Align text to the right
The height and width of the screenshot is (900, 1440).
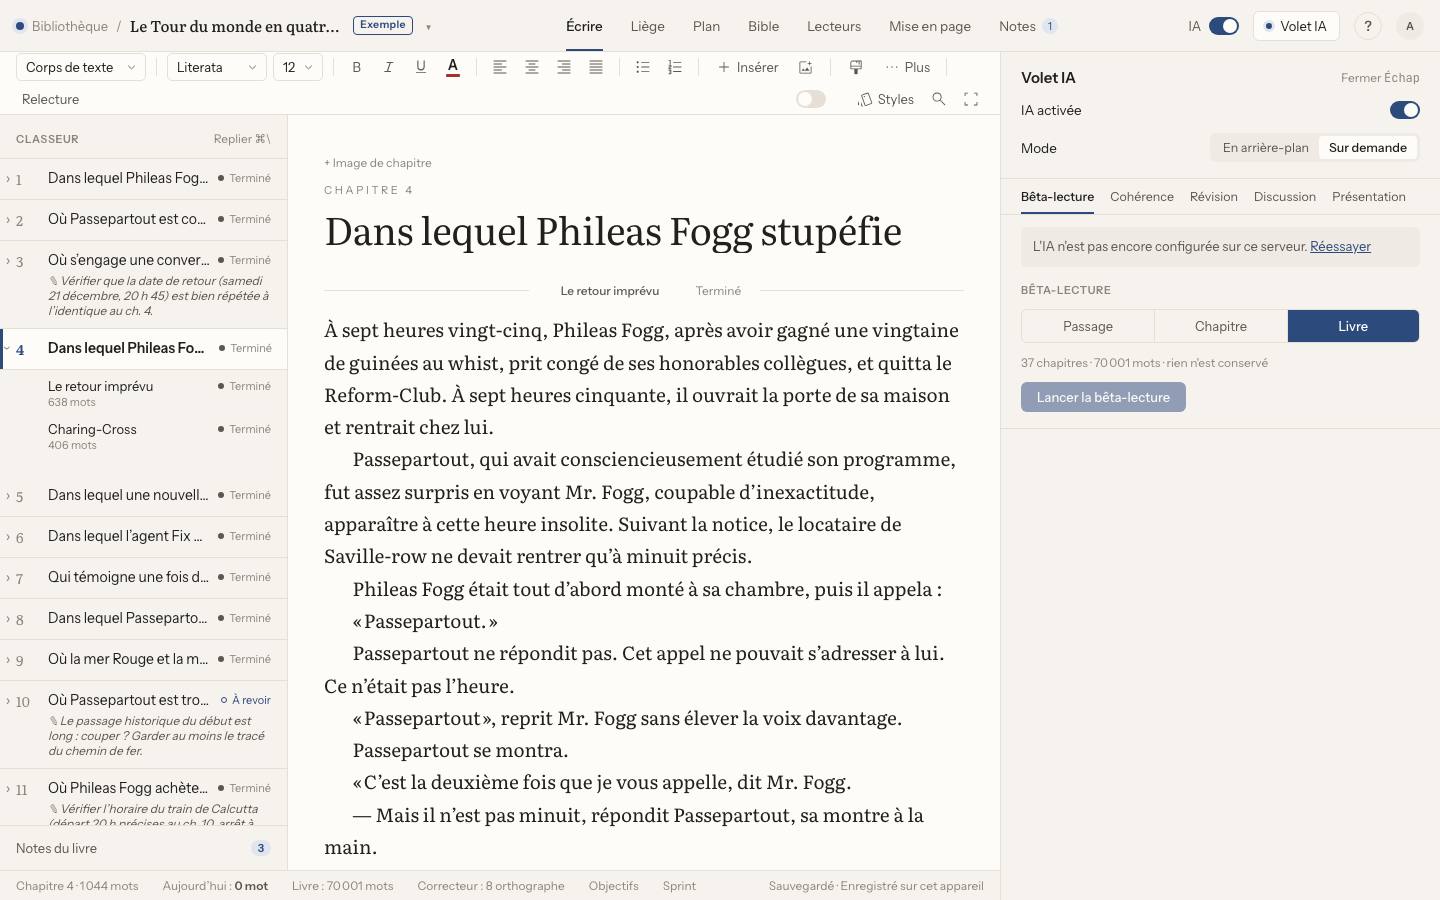tap(564, 67)
